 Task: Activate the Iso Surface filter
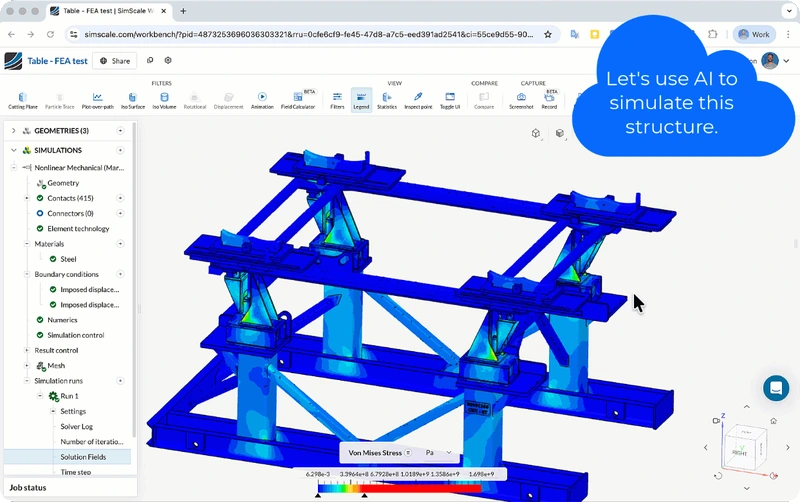click(133, 100)
